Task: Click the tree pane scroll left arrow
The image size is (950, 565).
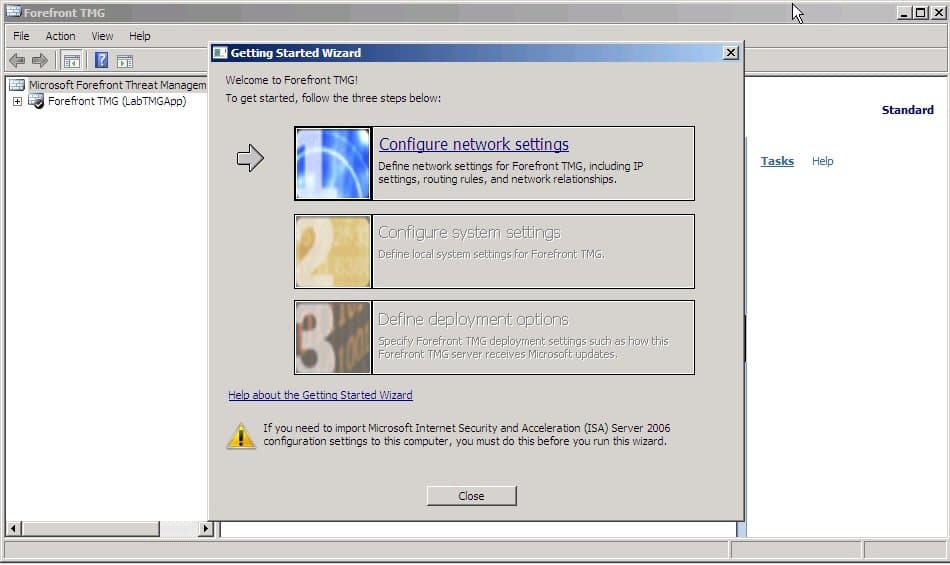Action: coord(13,529)
